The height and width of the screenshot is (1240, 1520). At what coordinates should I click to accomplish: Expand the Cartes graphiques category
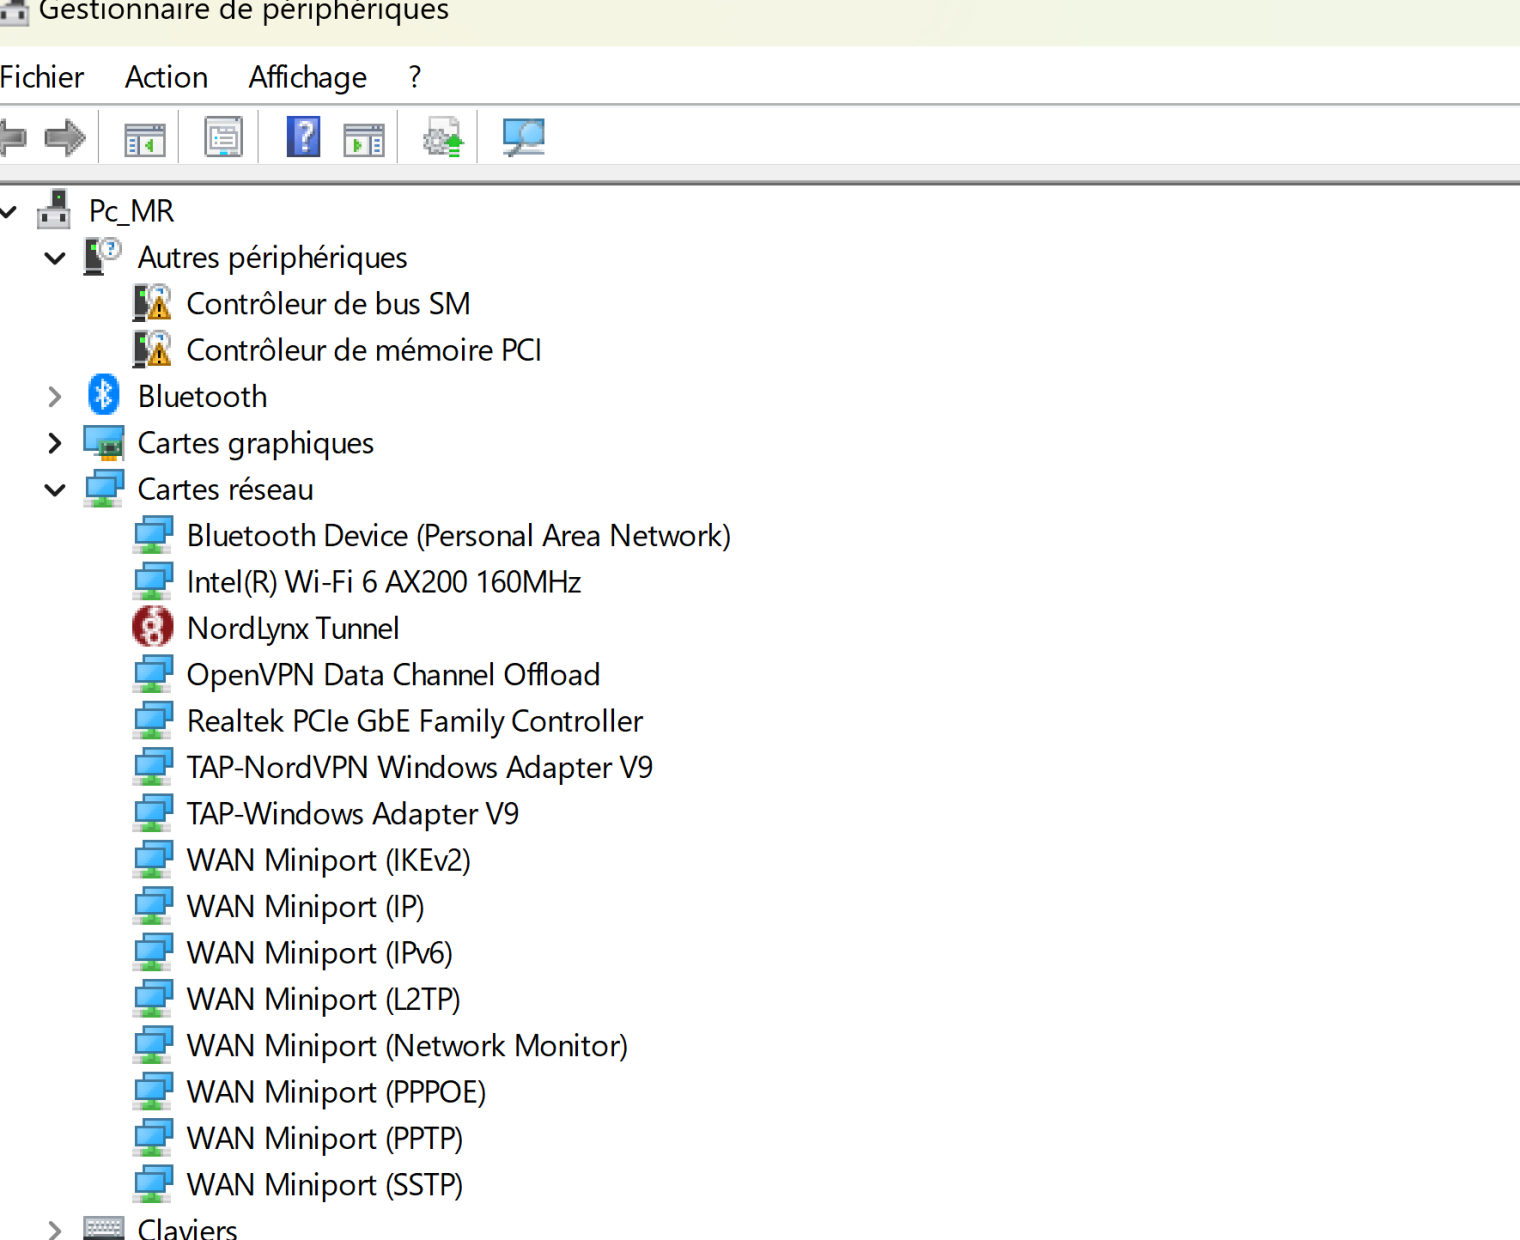click(55, 443)
